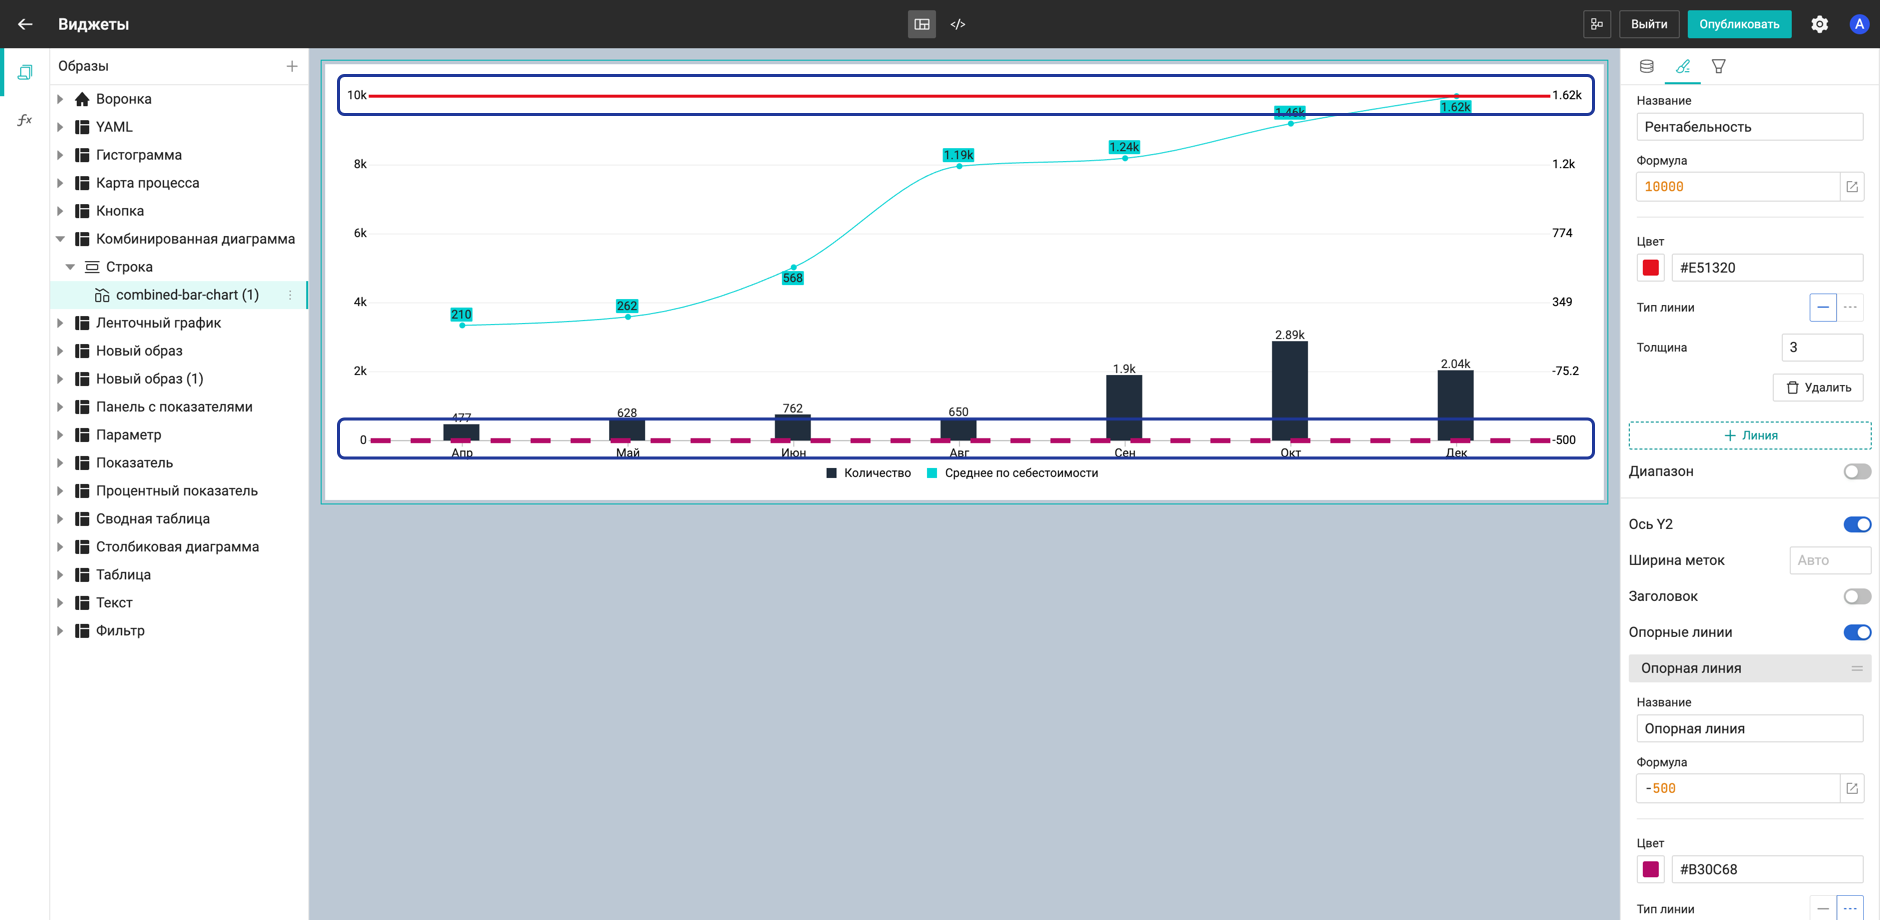Click the back arrow next to Виджеты
Screen dimensions: 1880x920
click(x=25, y=24)
